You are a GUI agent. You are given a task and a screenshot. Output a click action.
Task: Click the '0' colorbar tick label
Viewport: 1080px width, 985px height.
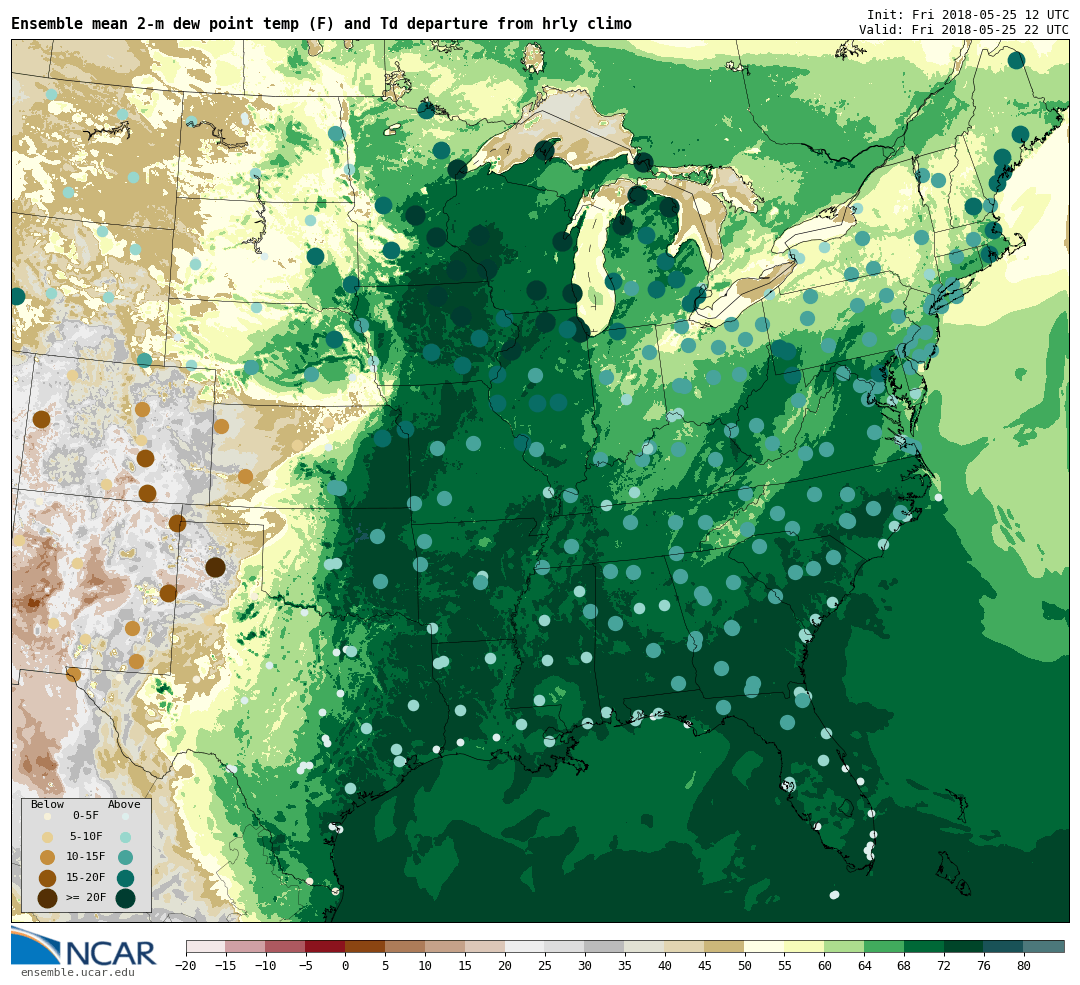point(346,966)
